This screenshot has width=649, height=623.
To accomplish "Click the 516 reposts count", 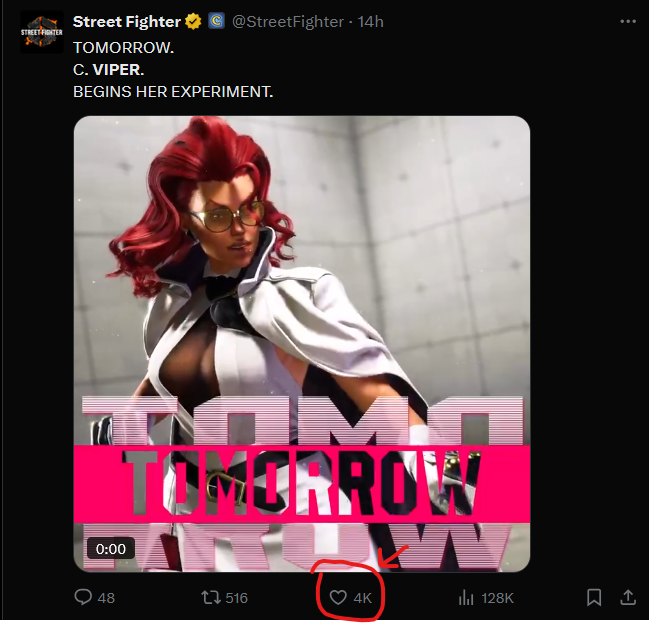I will click(x=237, y=598).
